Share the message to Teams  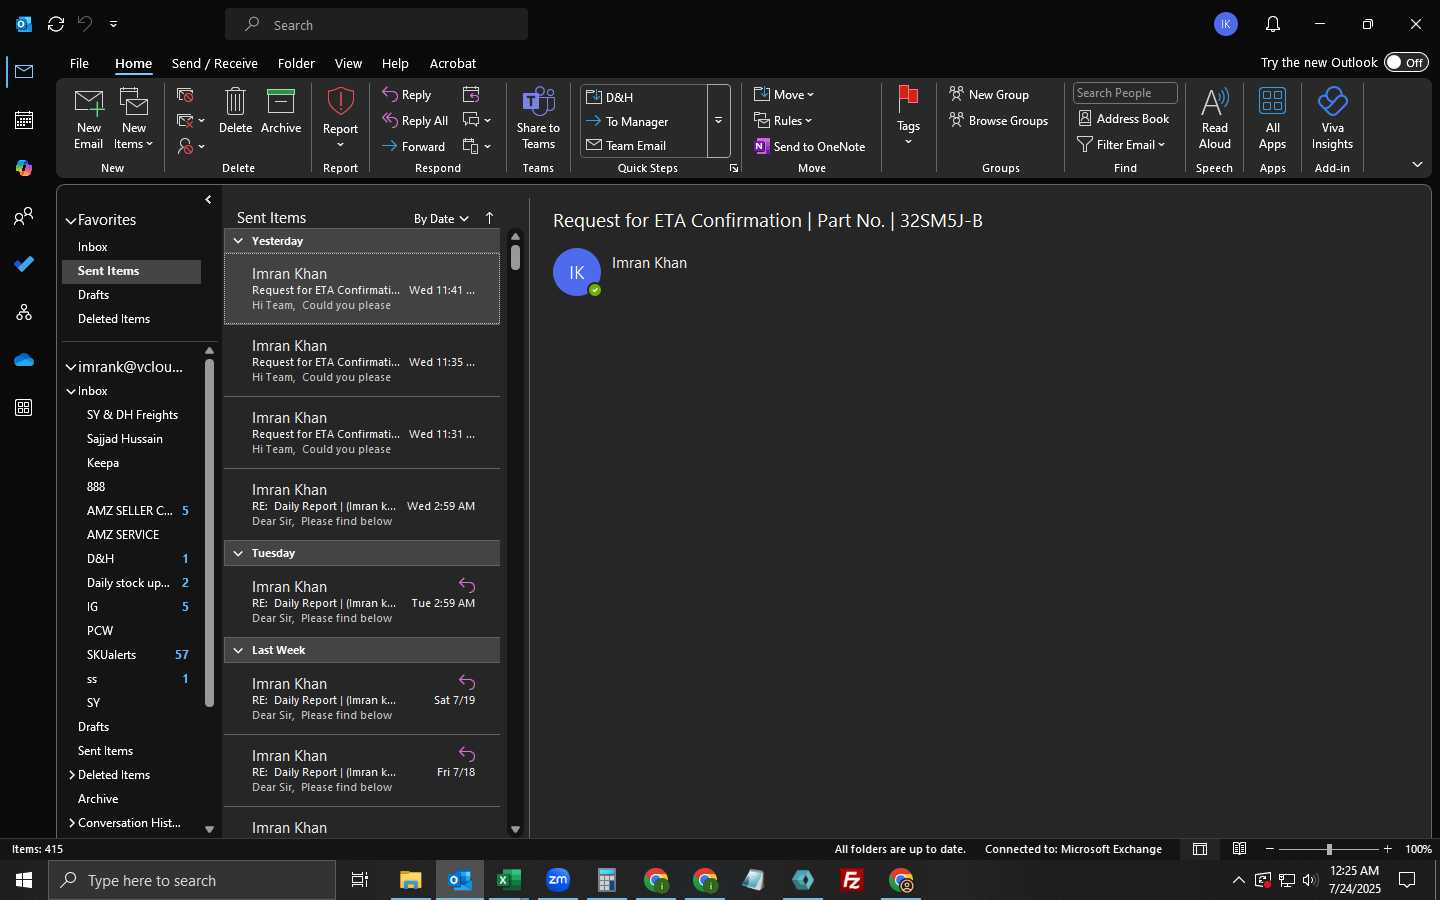pos(538,118)
